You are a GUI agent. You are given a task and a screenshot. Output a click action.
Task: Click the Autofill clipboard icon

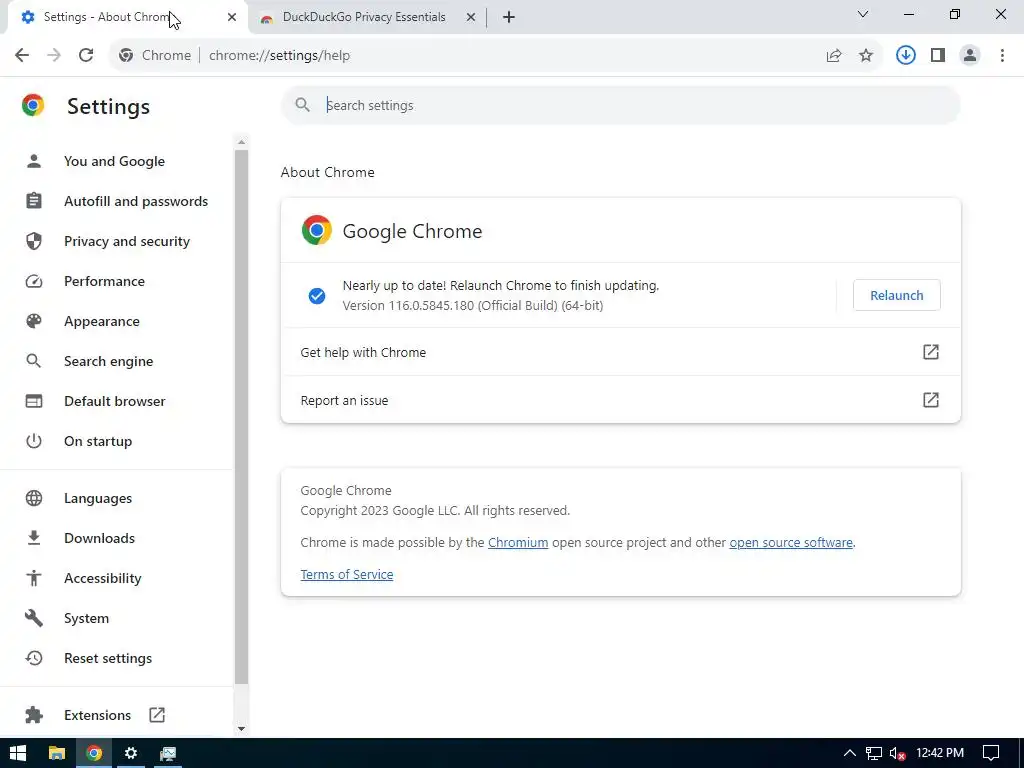click(34, 200)
